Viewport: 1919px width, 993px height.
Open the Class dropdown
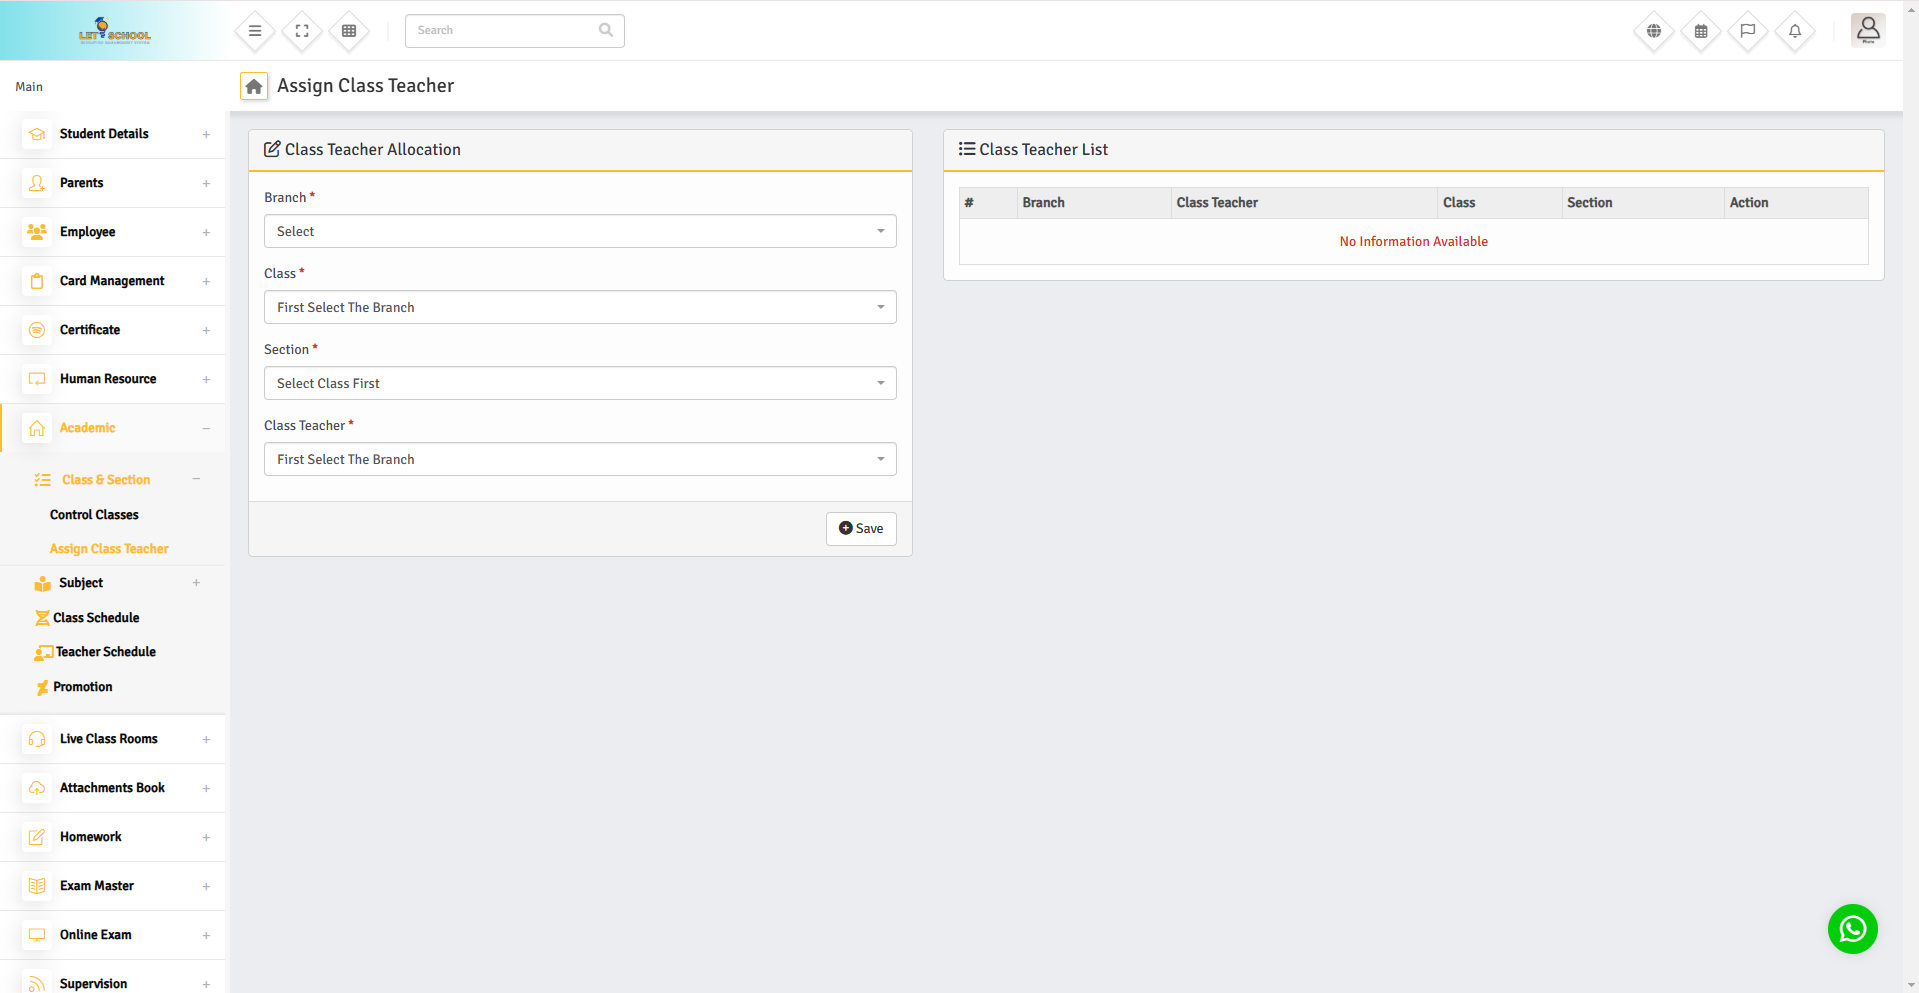coord(580,307)
